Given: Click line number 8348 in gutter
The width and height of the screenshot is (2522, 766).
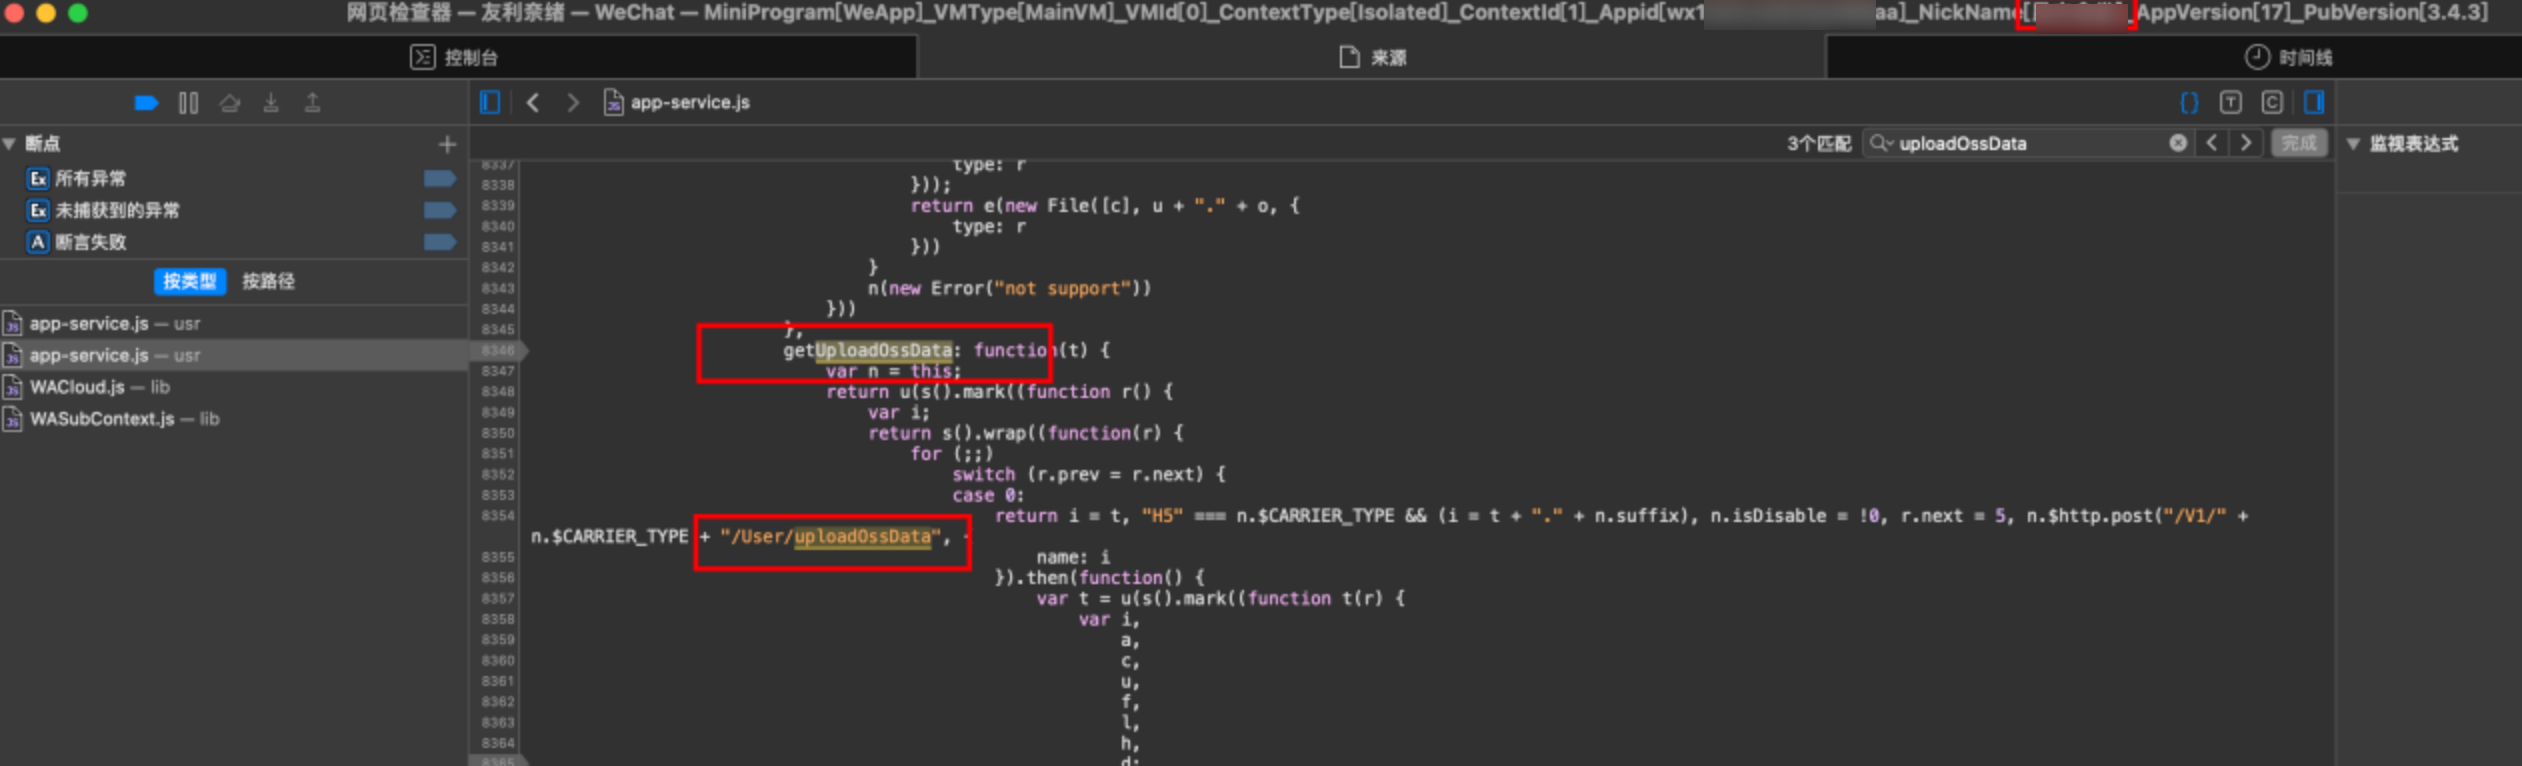Looking at the screenshot, I should point(497,392).
